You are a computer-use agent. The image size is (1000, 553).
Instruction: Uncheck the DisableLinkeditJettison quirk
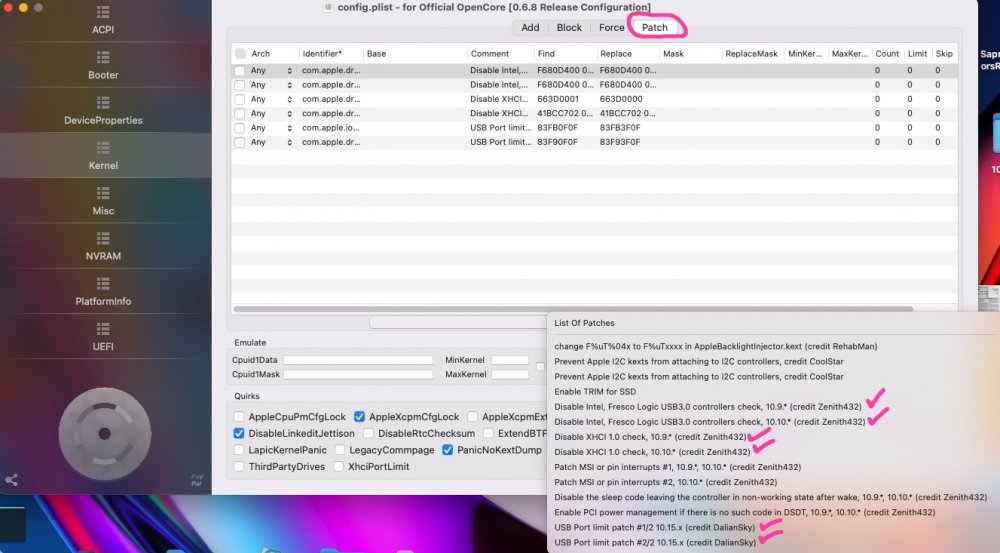click(239, 433)
